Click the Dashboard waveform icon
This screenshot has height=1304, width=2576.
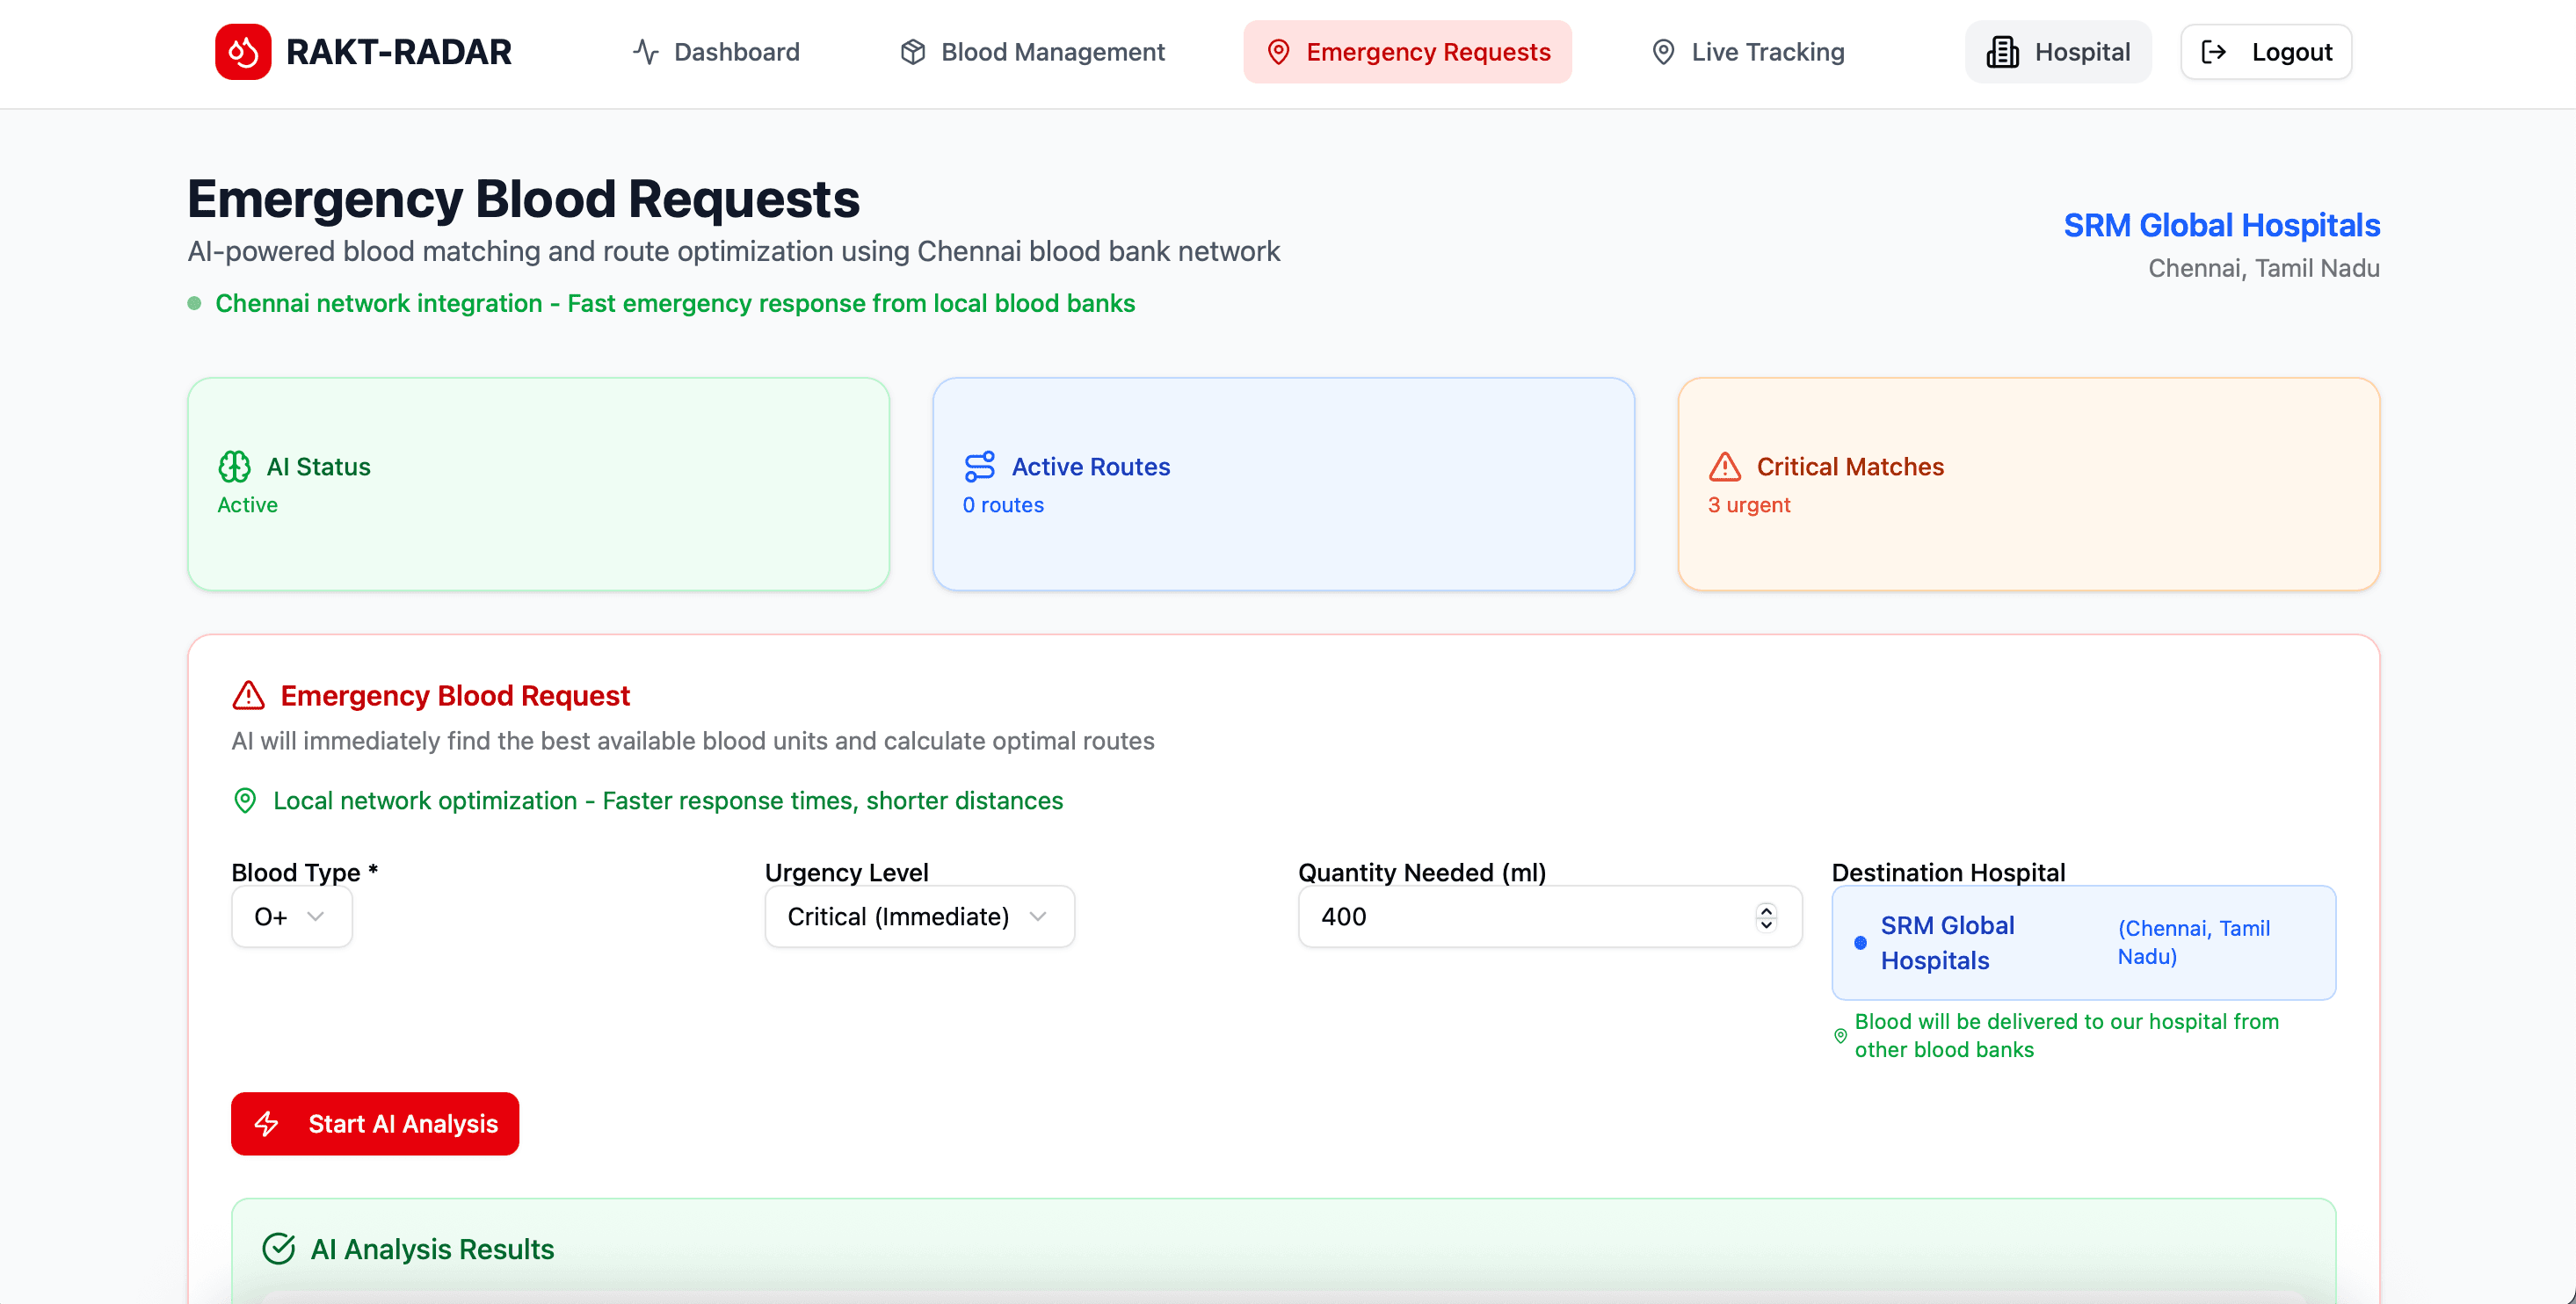pos(644,51)
